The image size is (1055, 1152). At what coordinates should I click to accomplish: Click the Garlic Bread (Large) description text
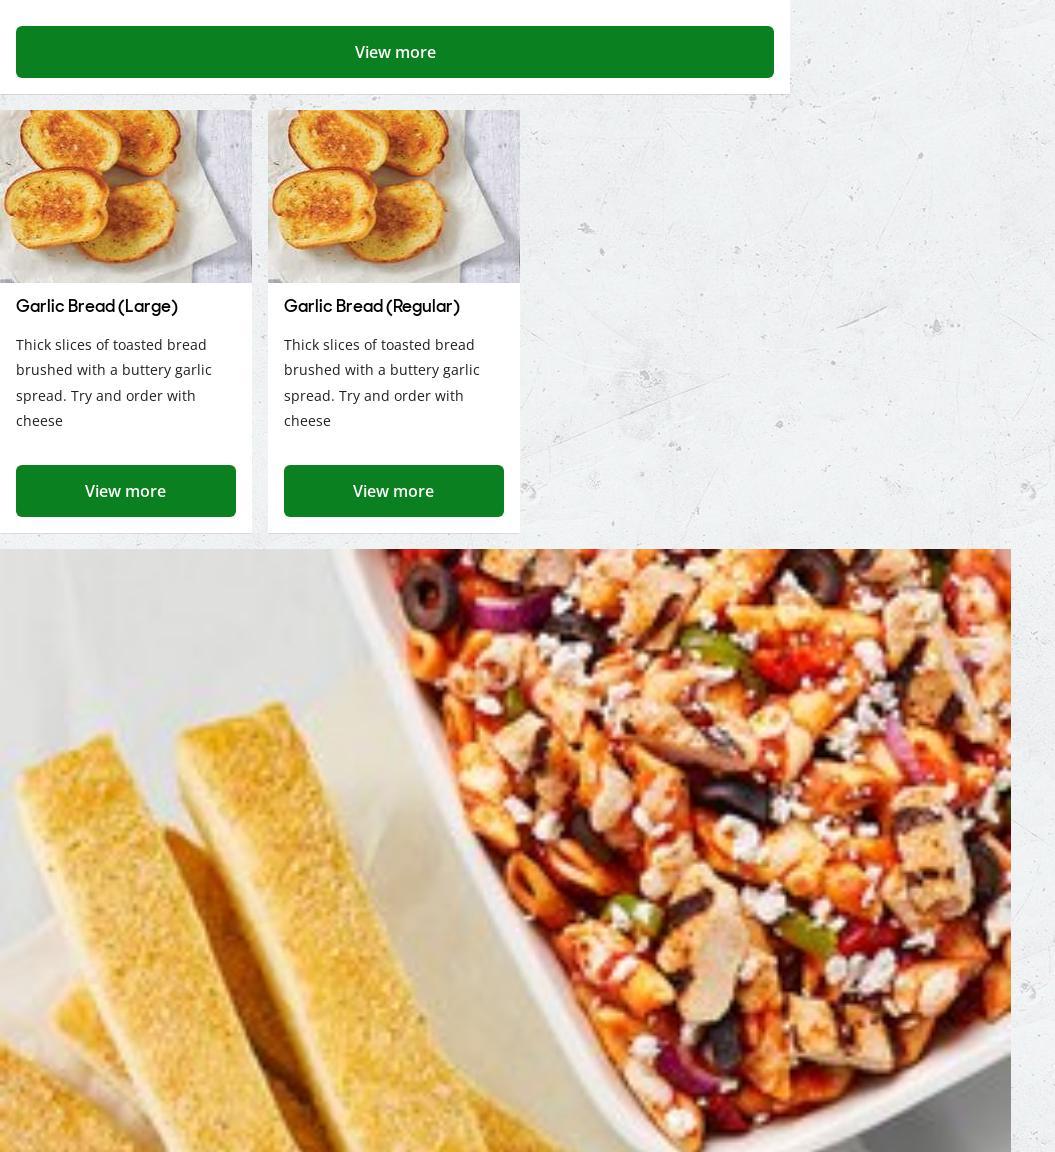[114, 382]
